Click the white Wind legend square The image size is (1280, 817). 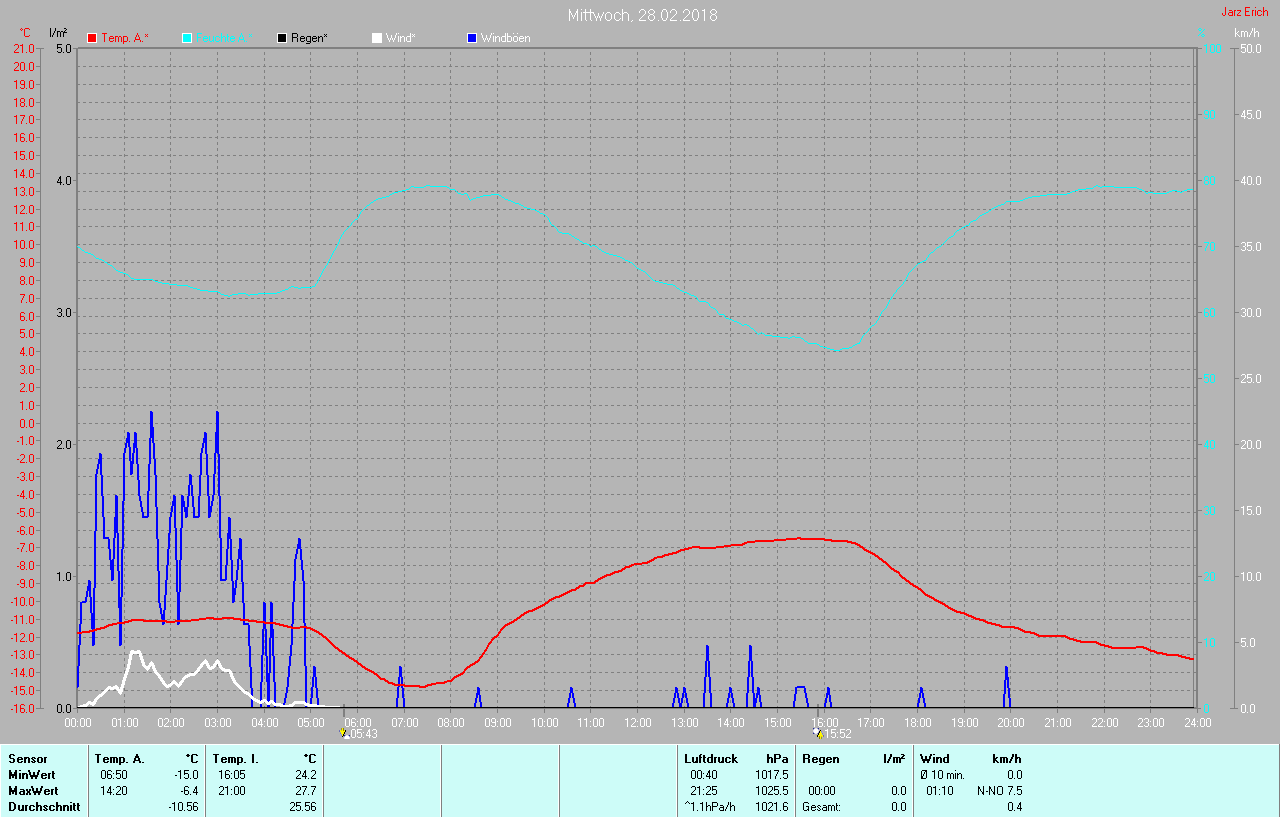pyautogui.click(x=377, y=38)
